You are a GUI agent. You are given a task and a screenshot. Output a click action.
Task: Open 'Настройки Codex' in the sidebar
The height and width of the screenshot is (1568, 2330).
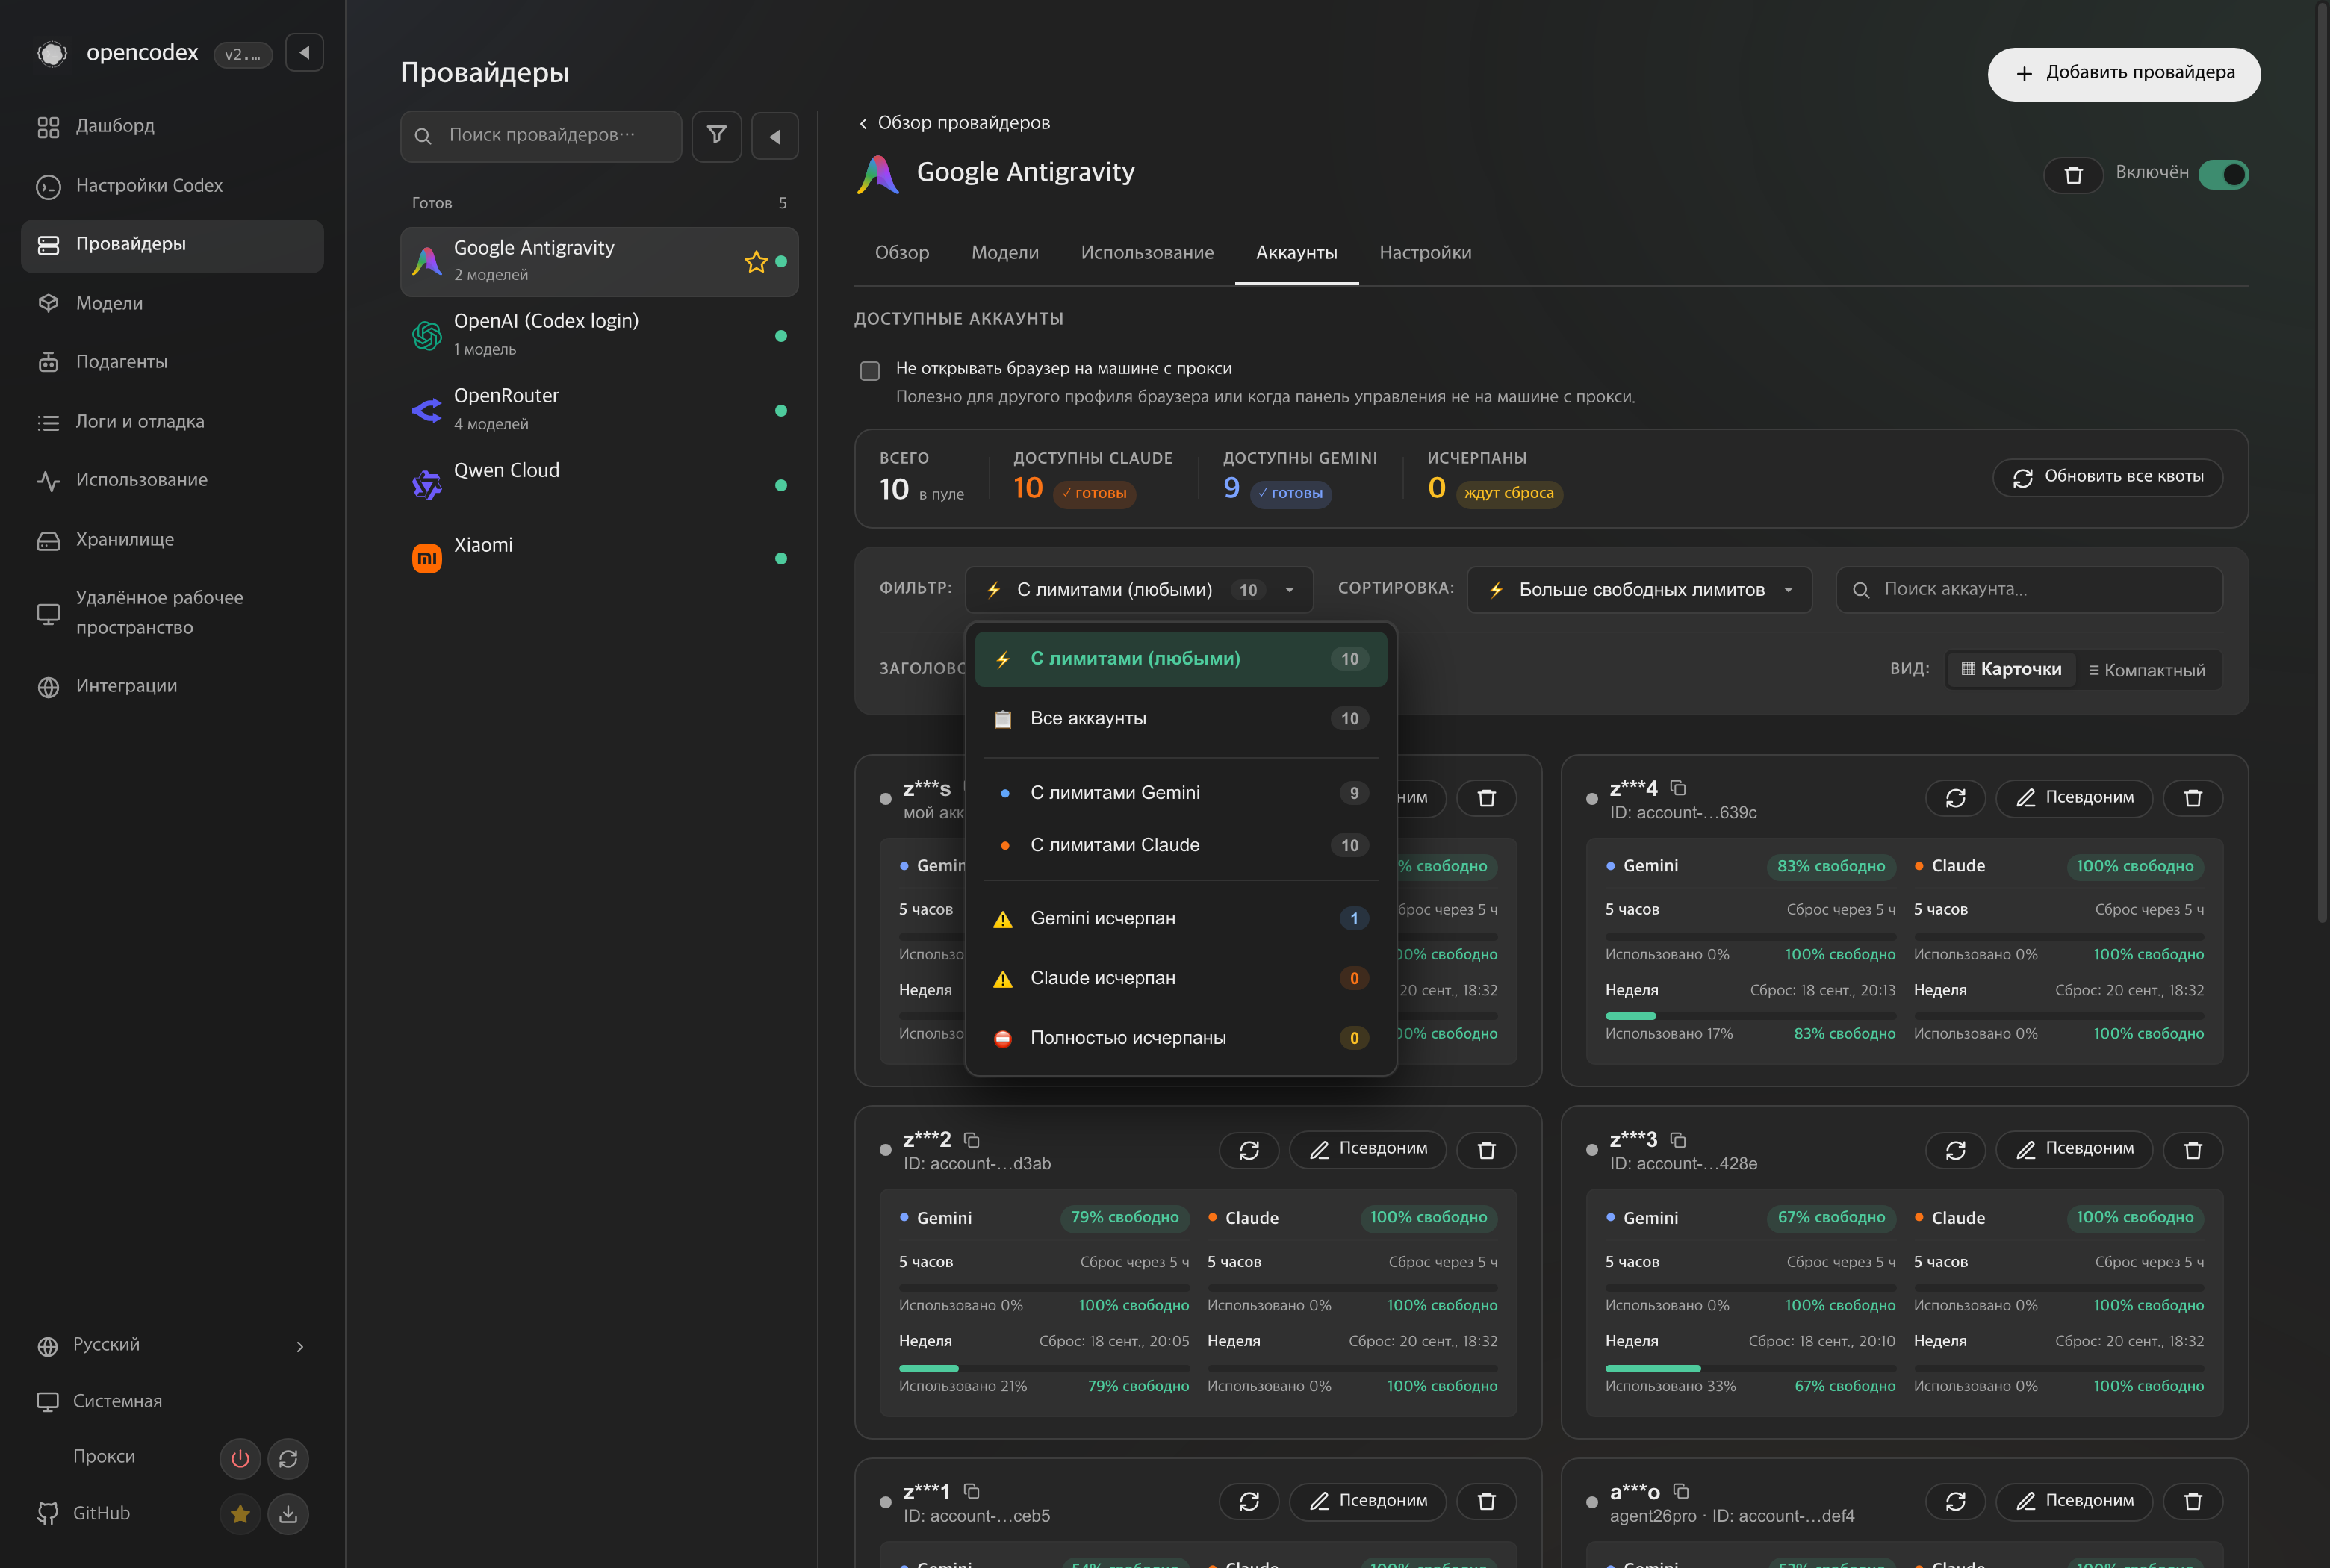pyautogui.click(x=172, y=186)
